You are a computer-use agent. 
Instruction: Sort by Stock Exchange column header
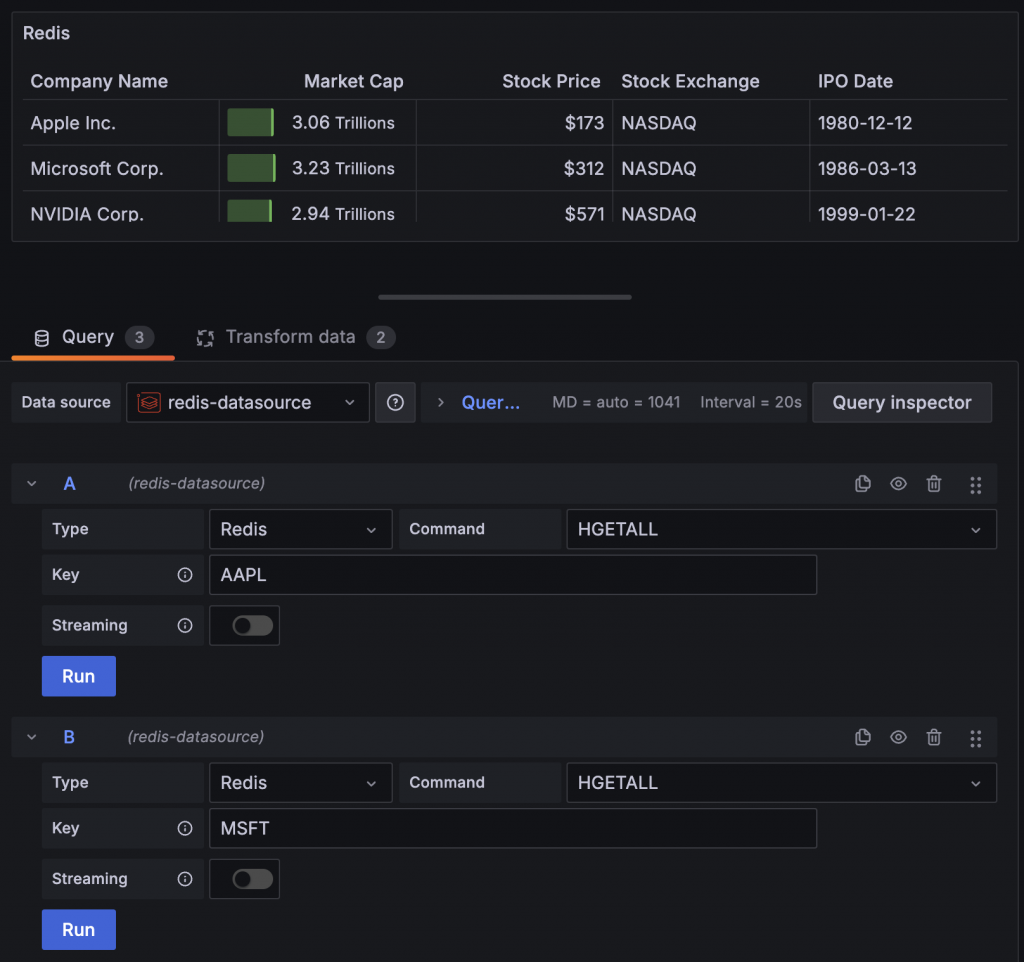coord(690,81)
